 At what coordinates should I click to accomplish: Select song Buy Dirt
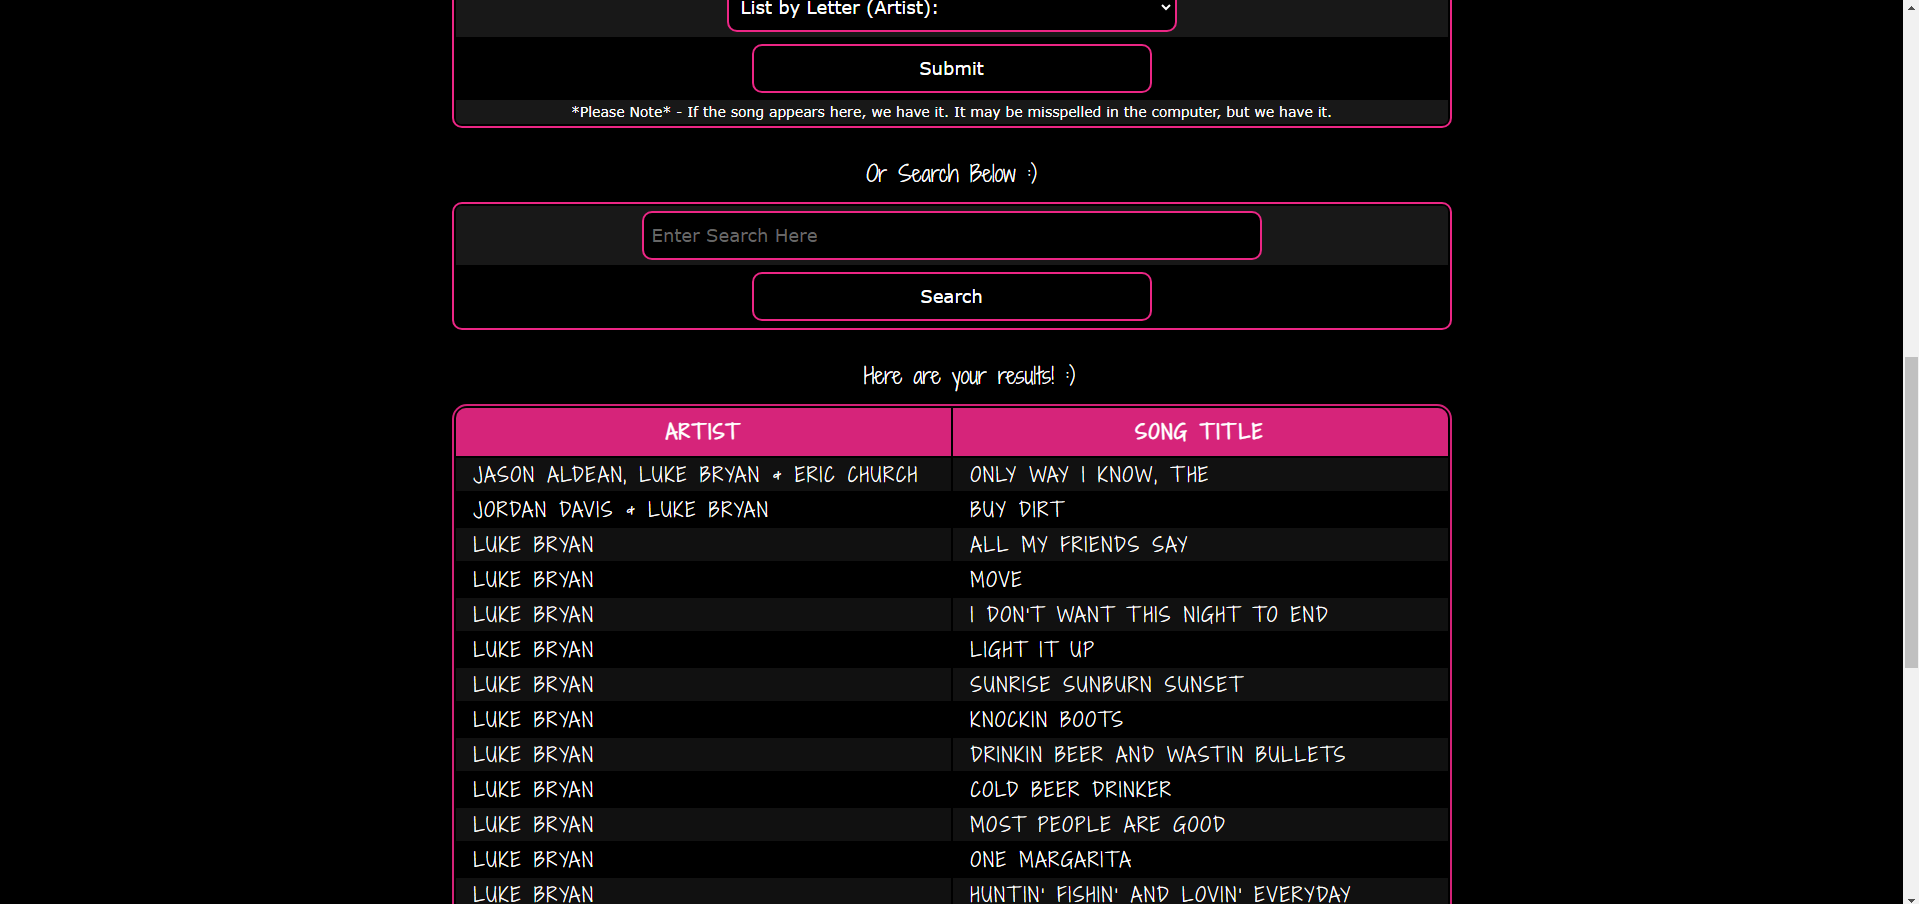point(1017,510)
